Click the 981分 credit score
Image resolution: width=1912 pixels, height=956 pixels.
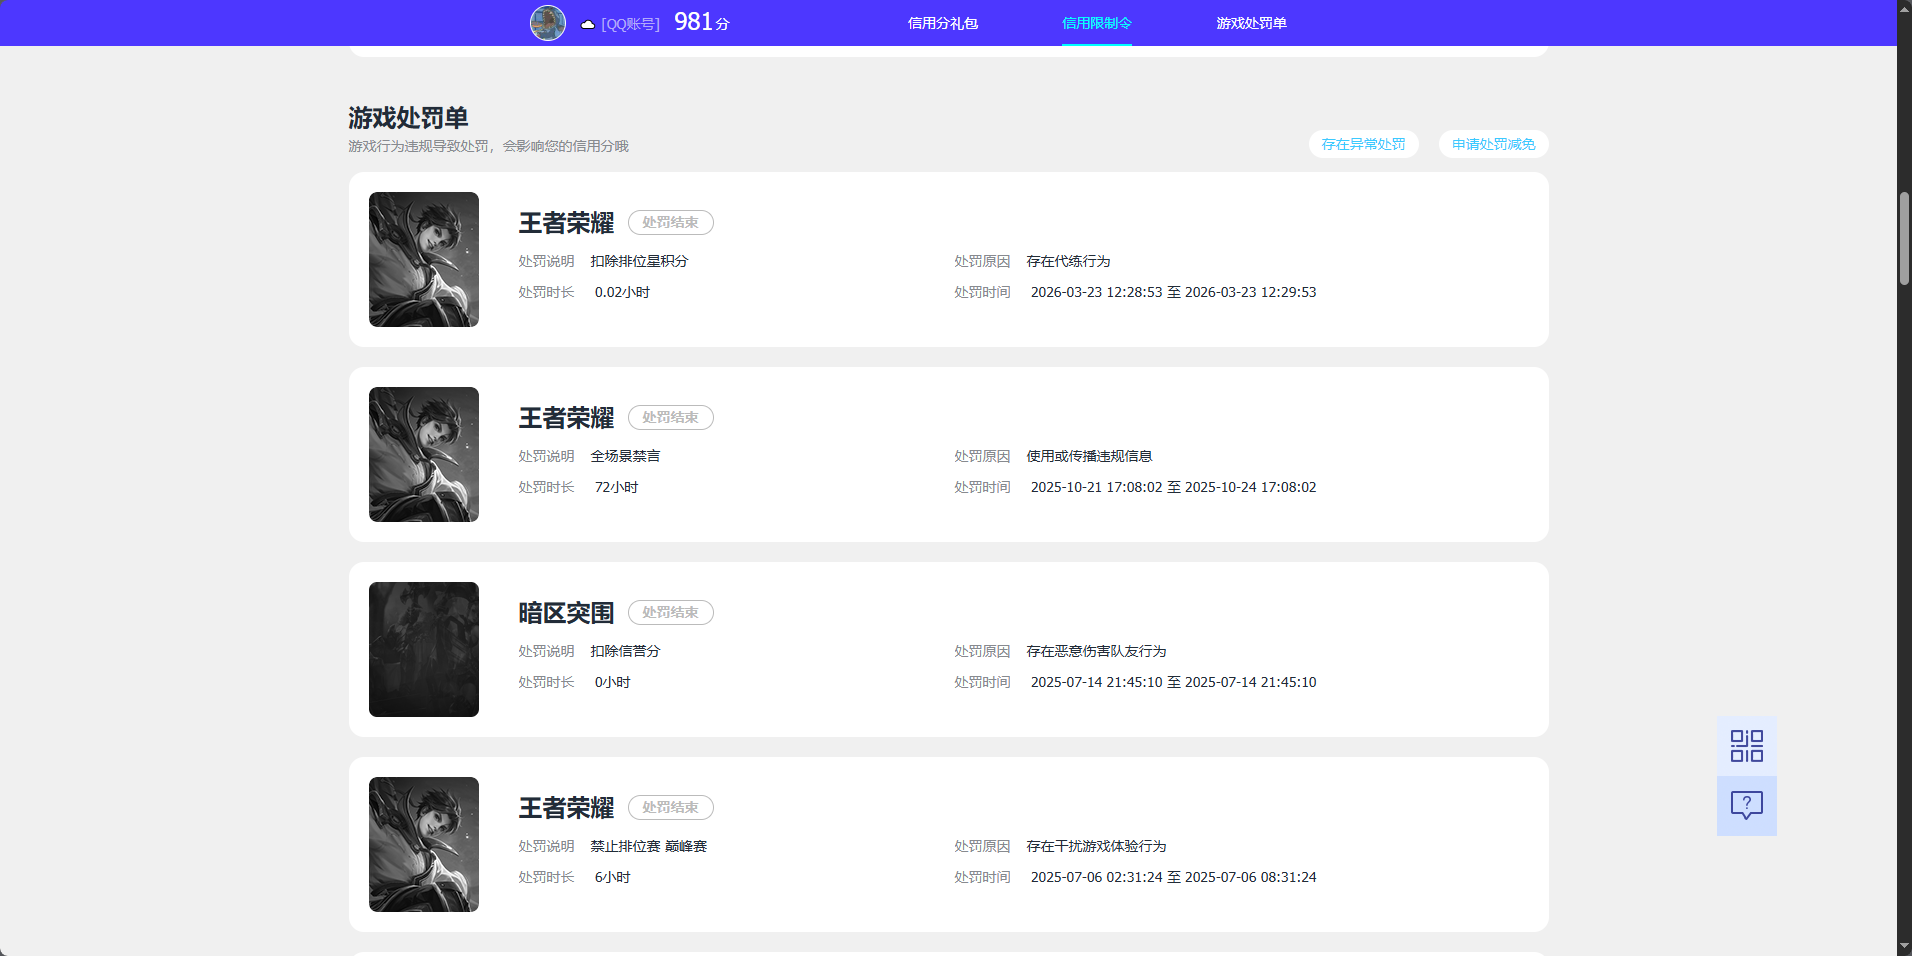click(x=701, y=21)
